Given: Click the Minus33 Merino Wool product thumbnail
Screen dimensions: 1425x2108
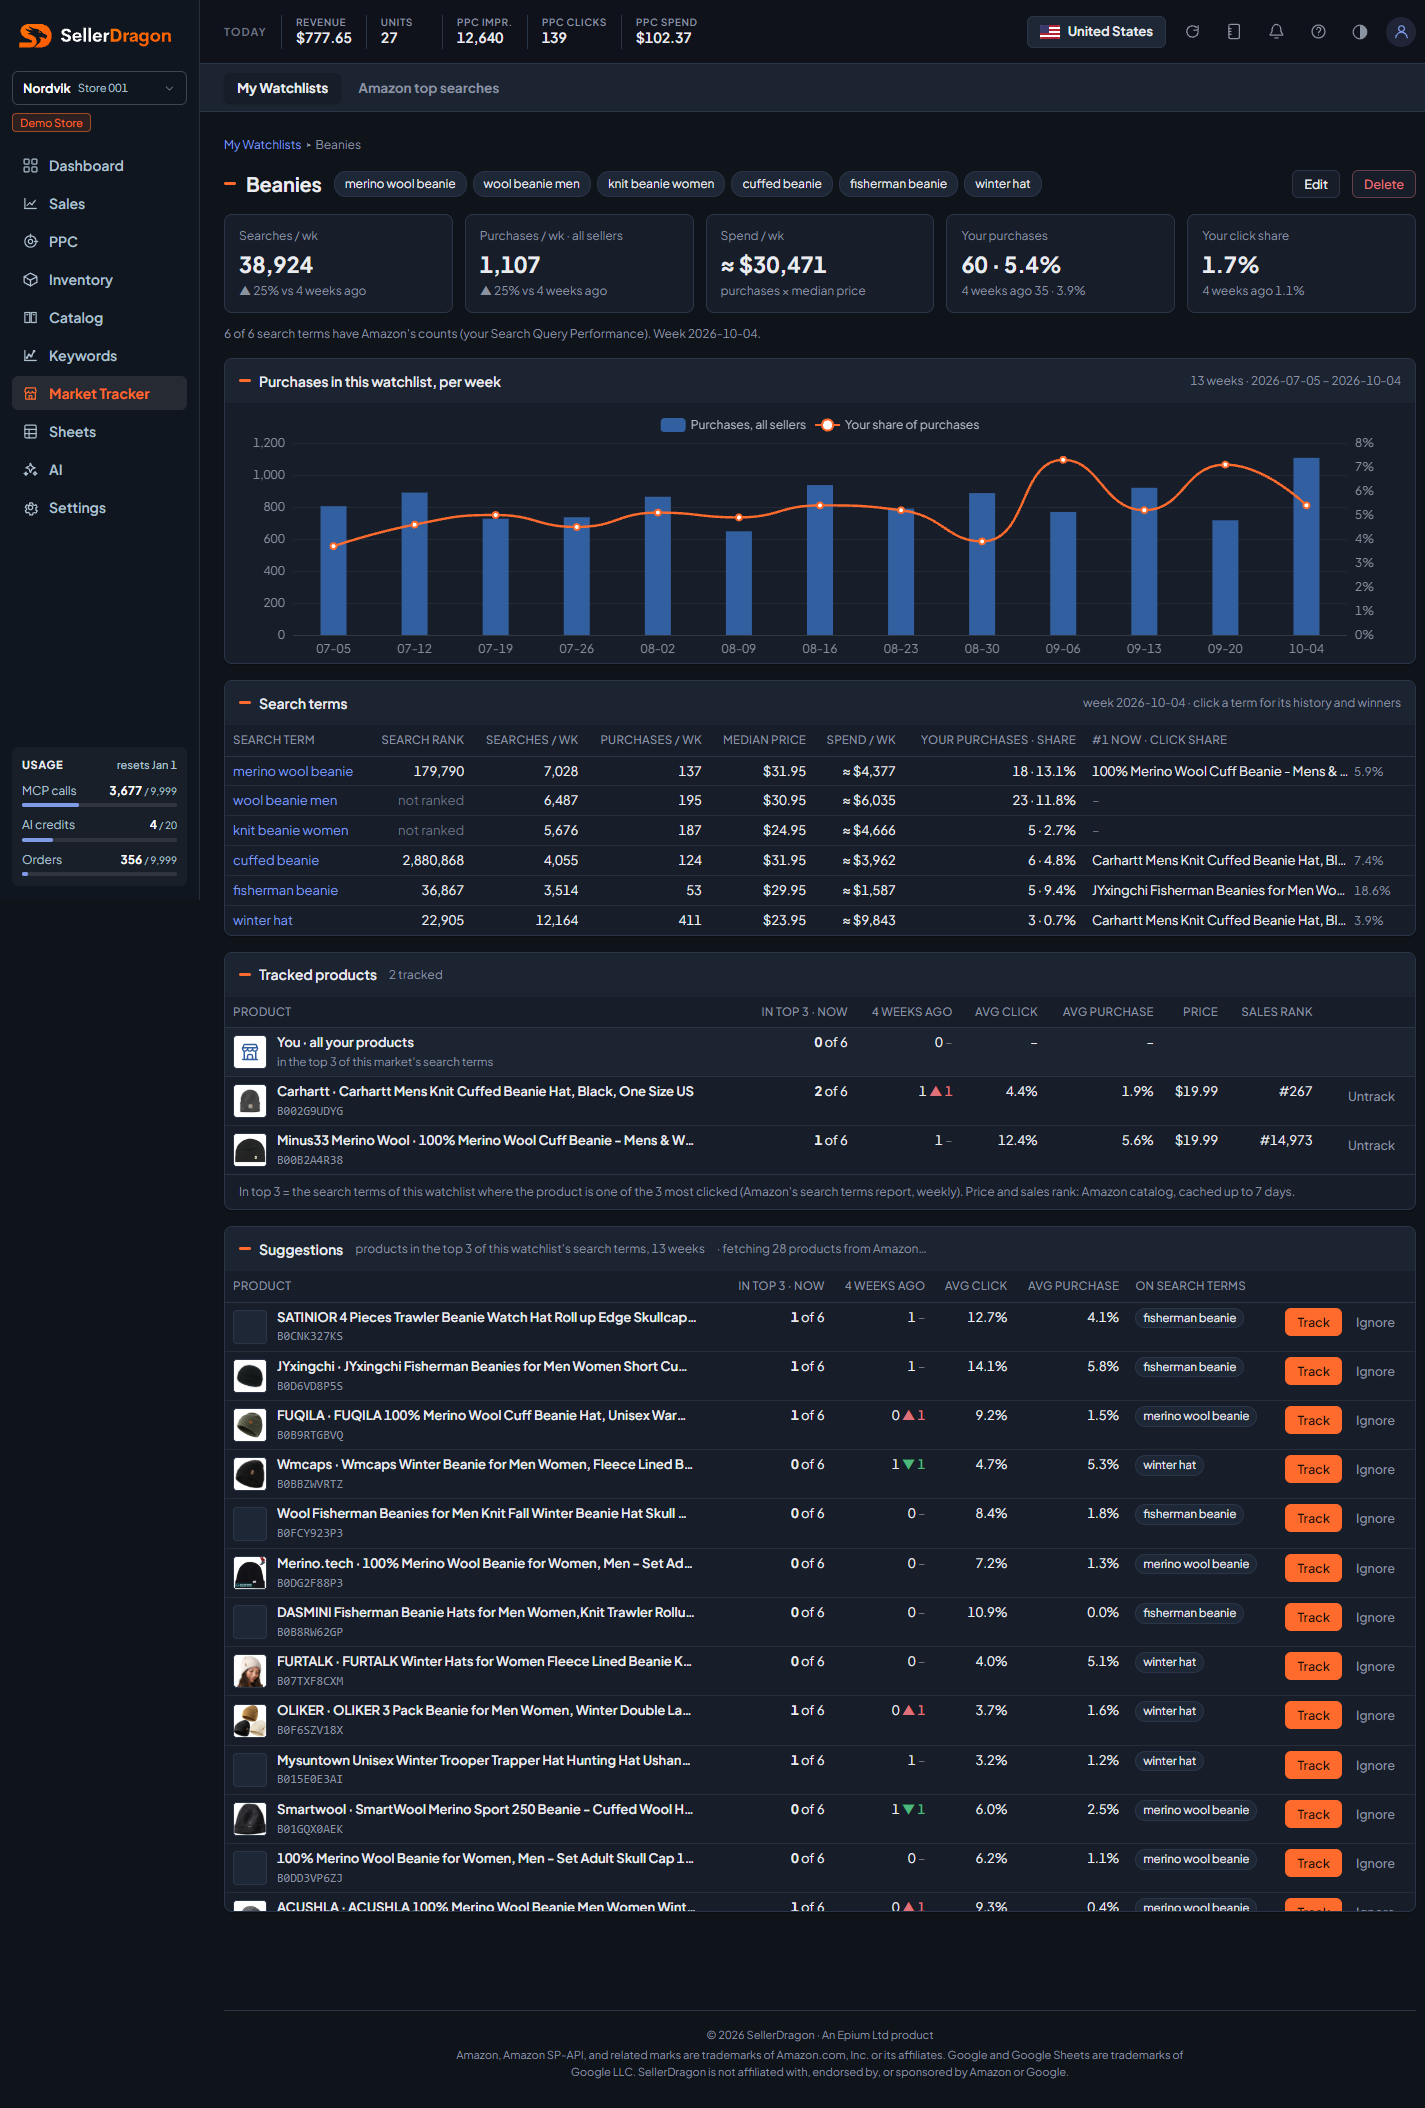Looking at the screenshot, I should [250, 1150].
